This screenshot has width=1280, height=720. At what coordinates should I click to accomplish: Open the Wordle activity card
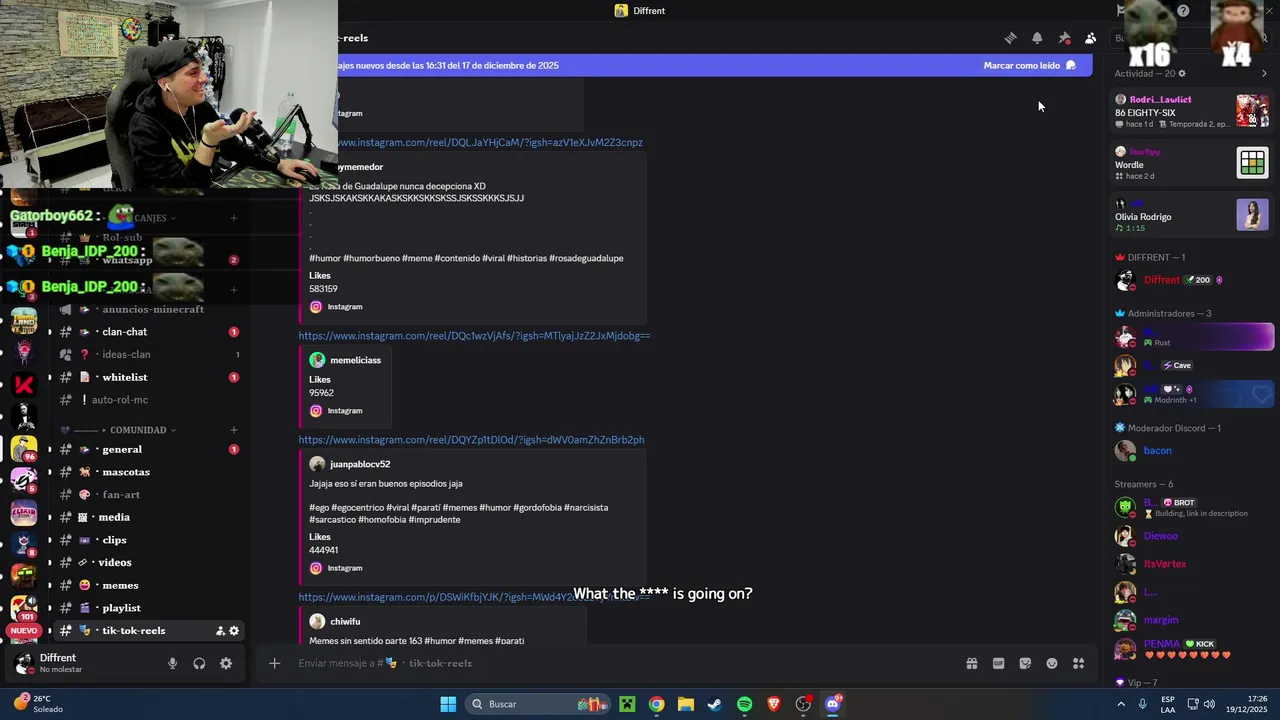click(1192, 163)
